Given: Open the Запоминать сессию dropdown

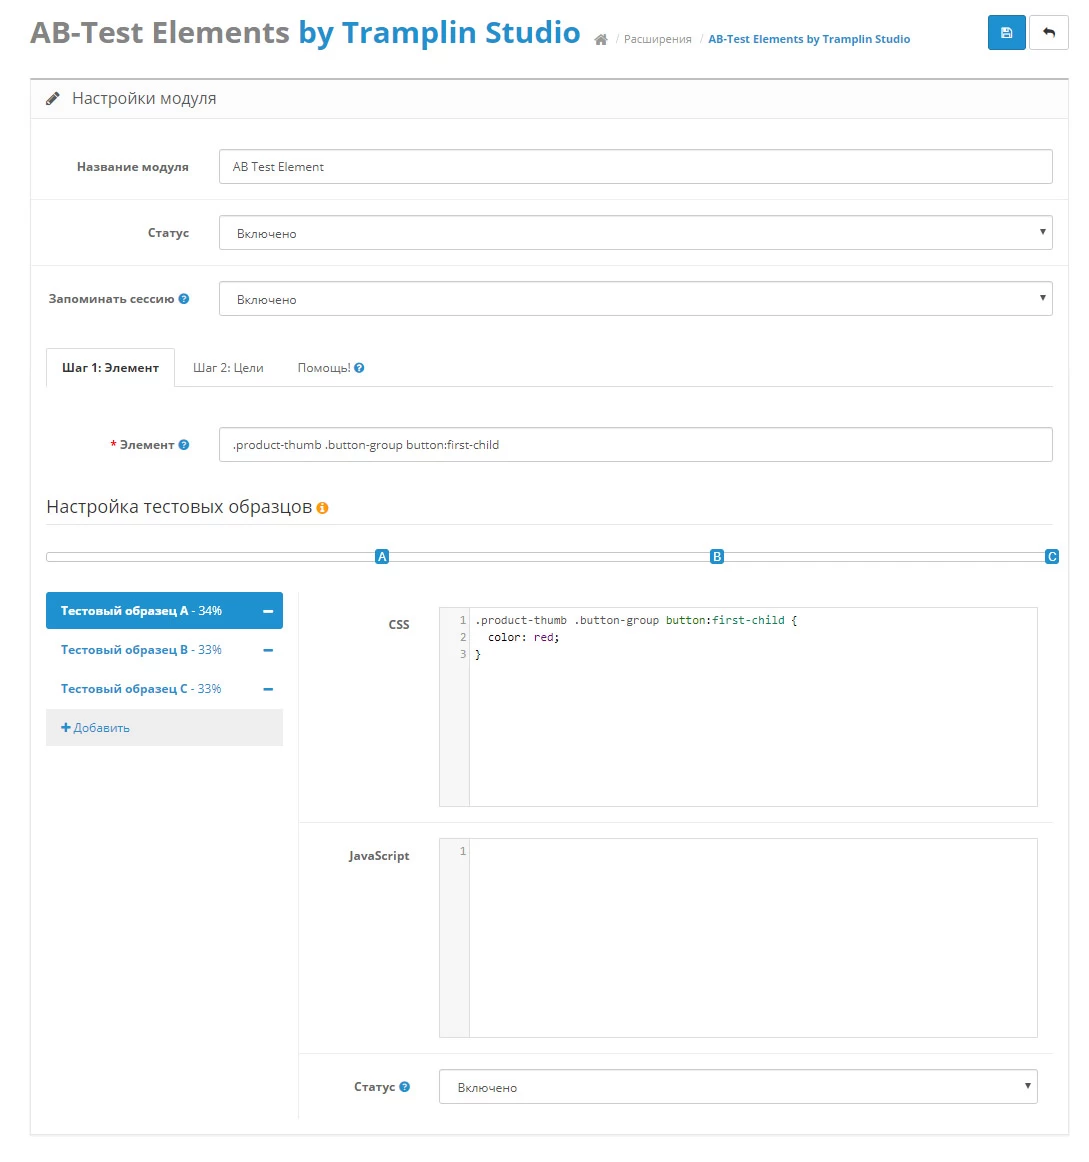Looking at the screenshot, I should [x=635, y=299].
